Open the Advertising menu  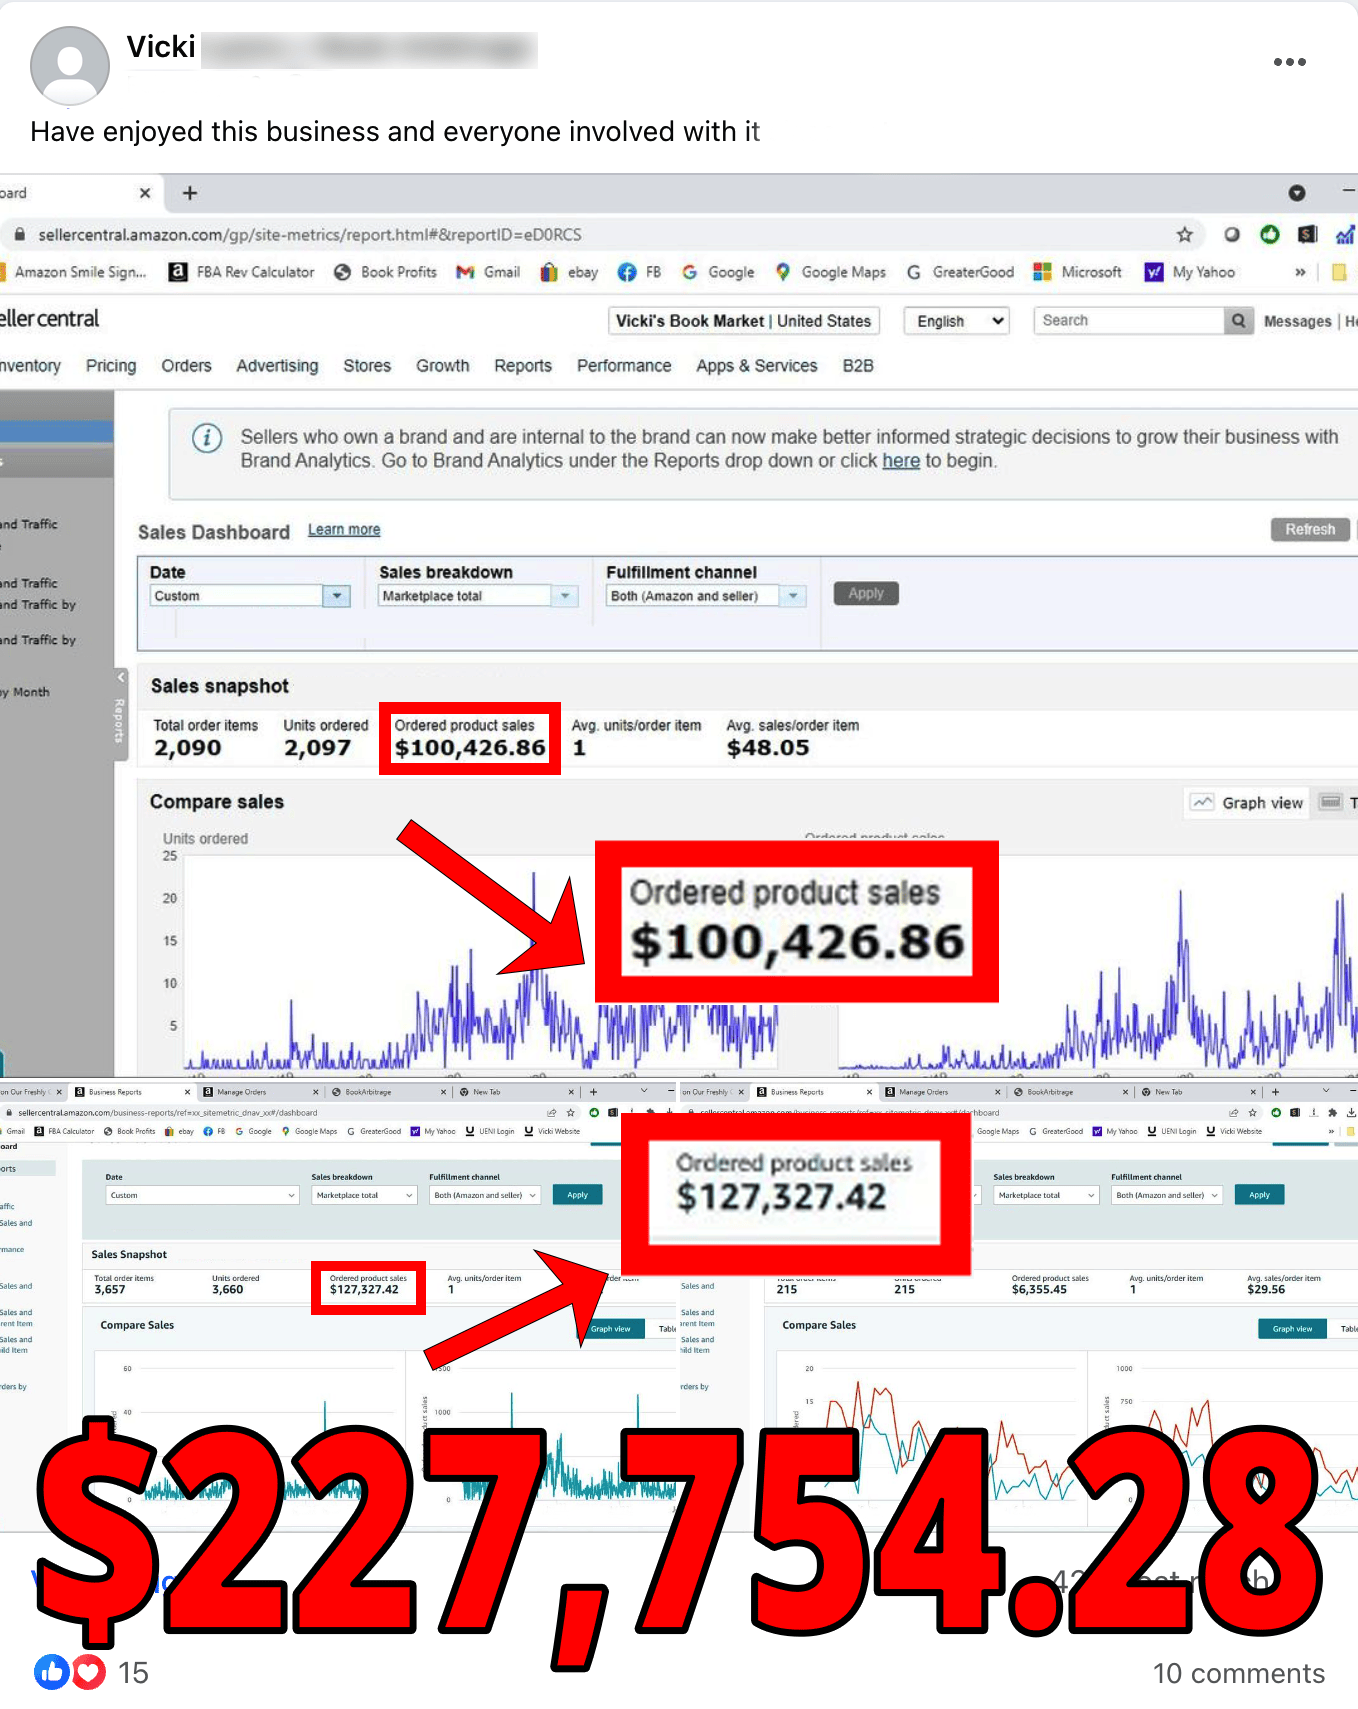[277, 366]
